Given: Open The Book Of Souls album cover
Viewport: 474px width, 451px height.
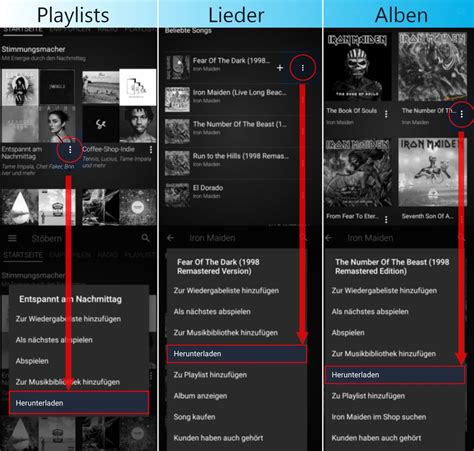Looking at the screenshot, I should coord(358,66).
